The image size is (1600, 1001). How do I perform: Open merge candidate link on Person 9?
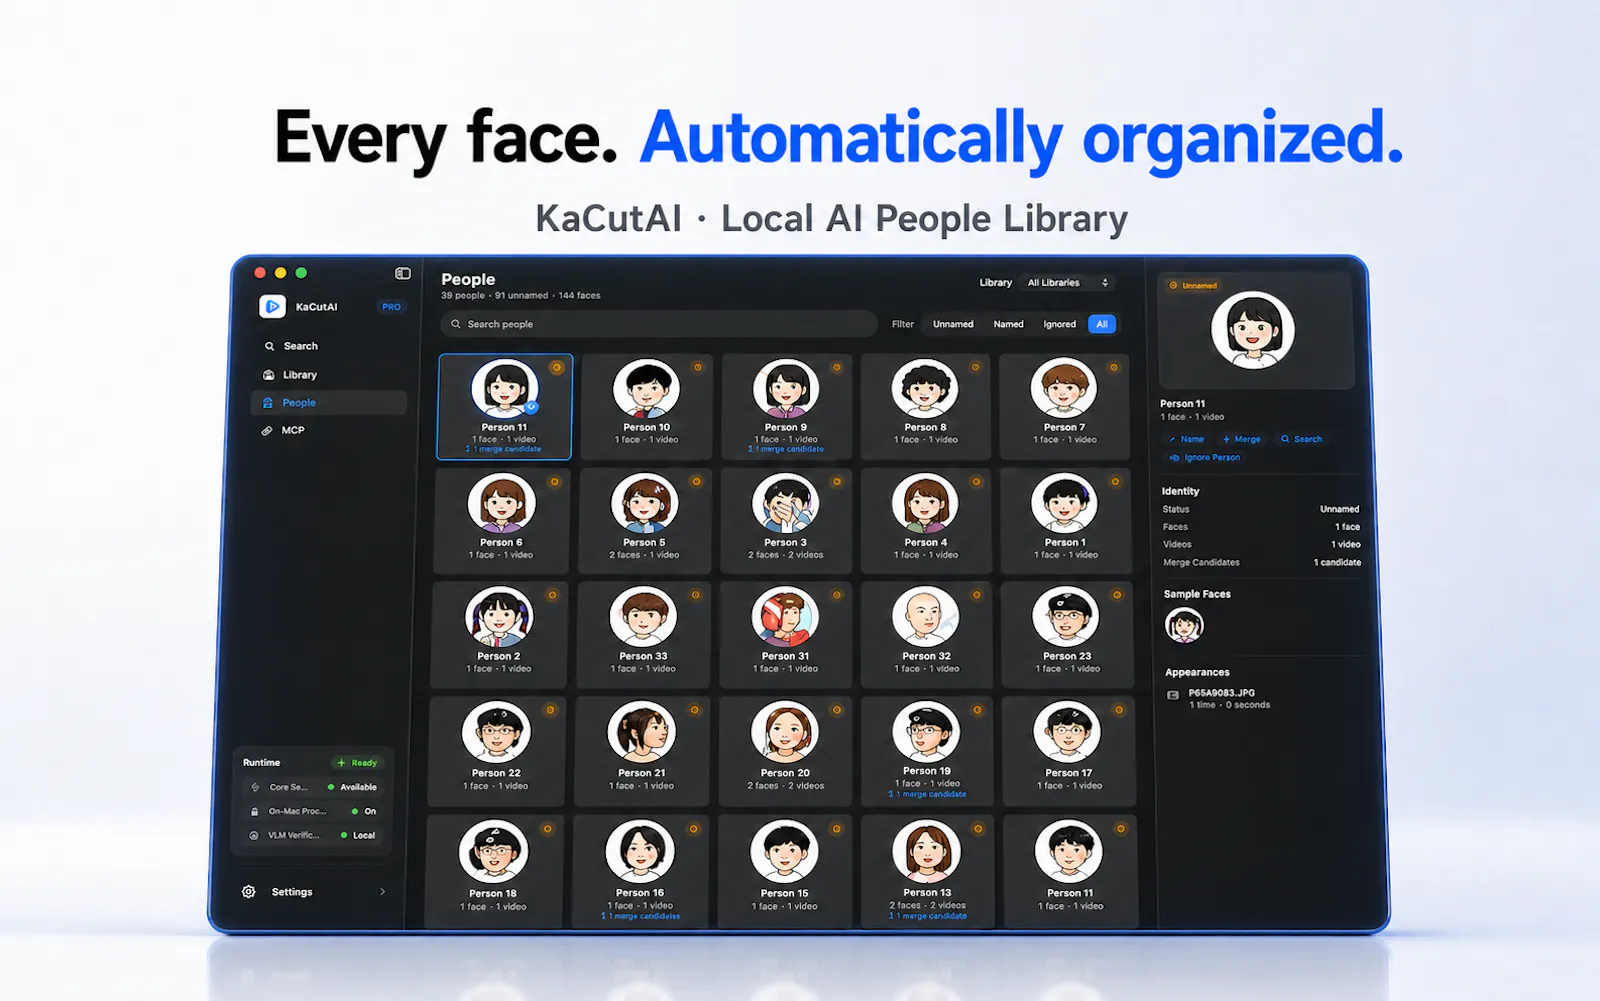(x=786, y=450)
